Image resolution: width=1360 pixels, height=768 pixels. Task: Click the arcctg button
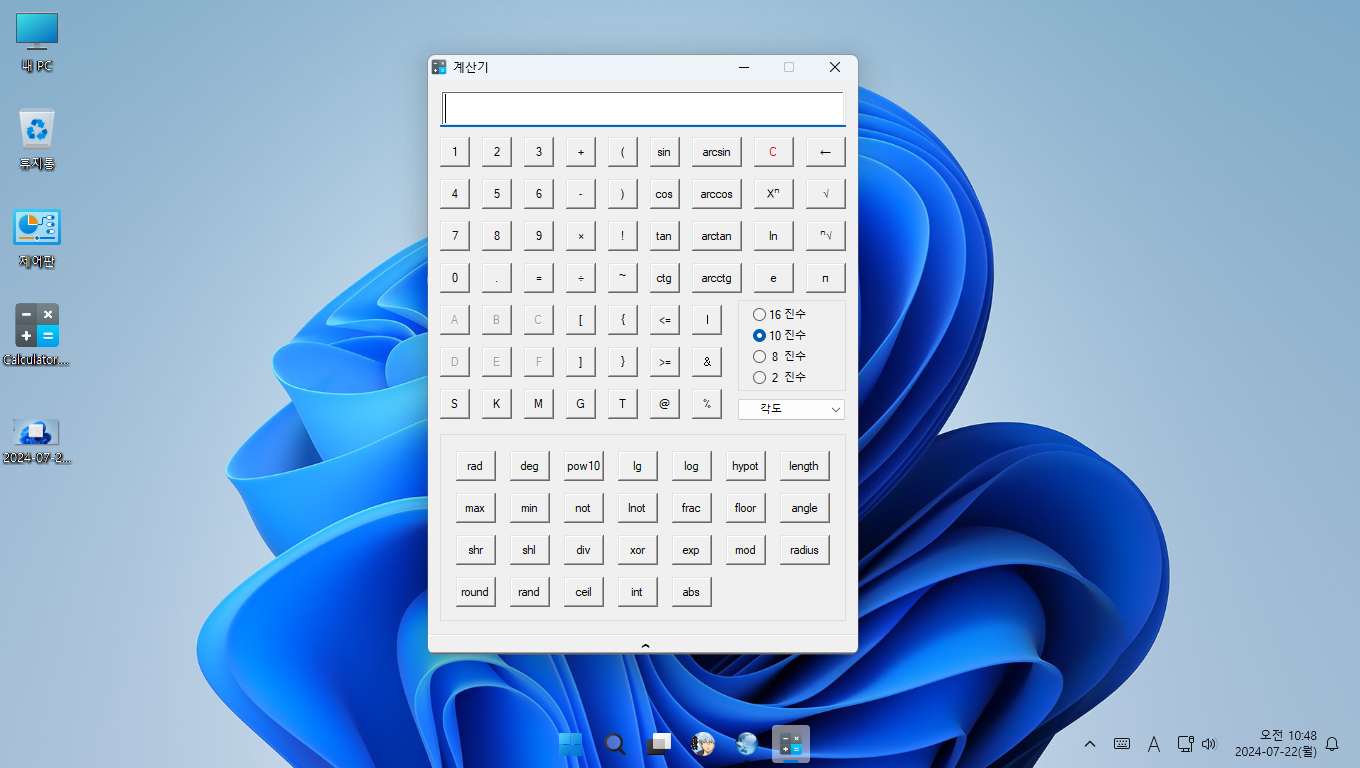[716, 278]
